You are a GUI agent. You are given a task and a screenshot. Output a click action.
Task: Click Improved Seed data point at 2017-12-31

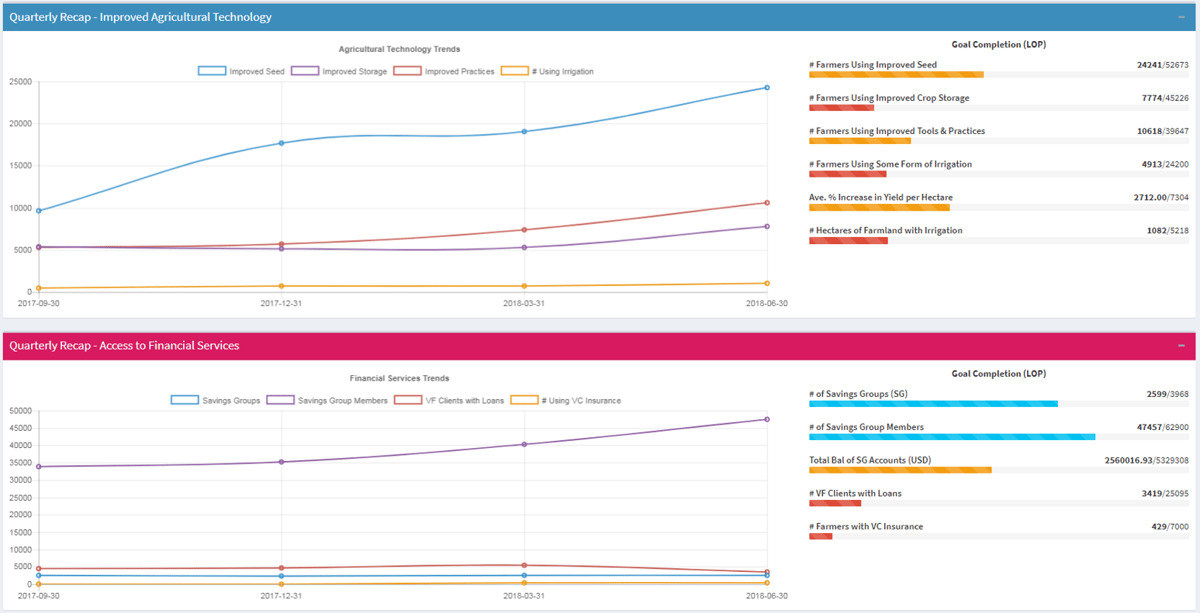(x=281, y=143)
